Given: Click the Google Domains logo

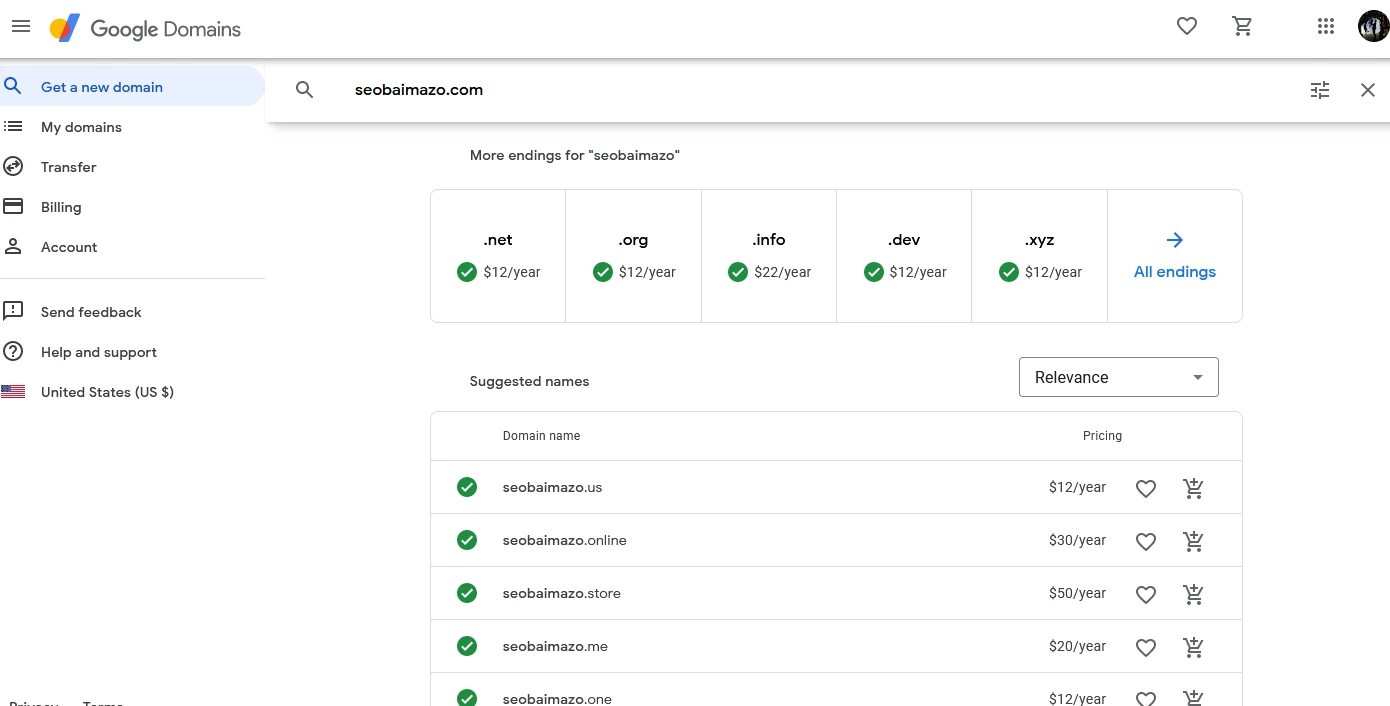Looking at the screenshot, I should (146, 29).
